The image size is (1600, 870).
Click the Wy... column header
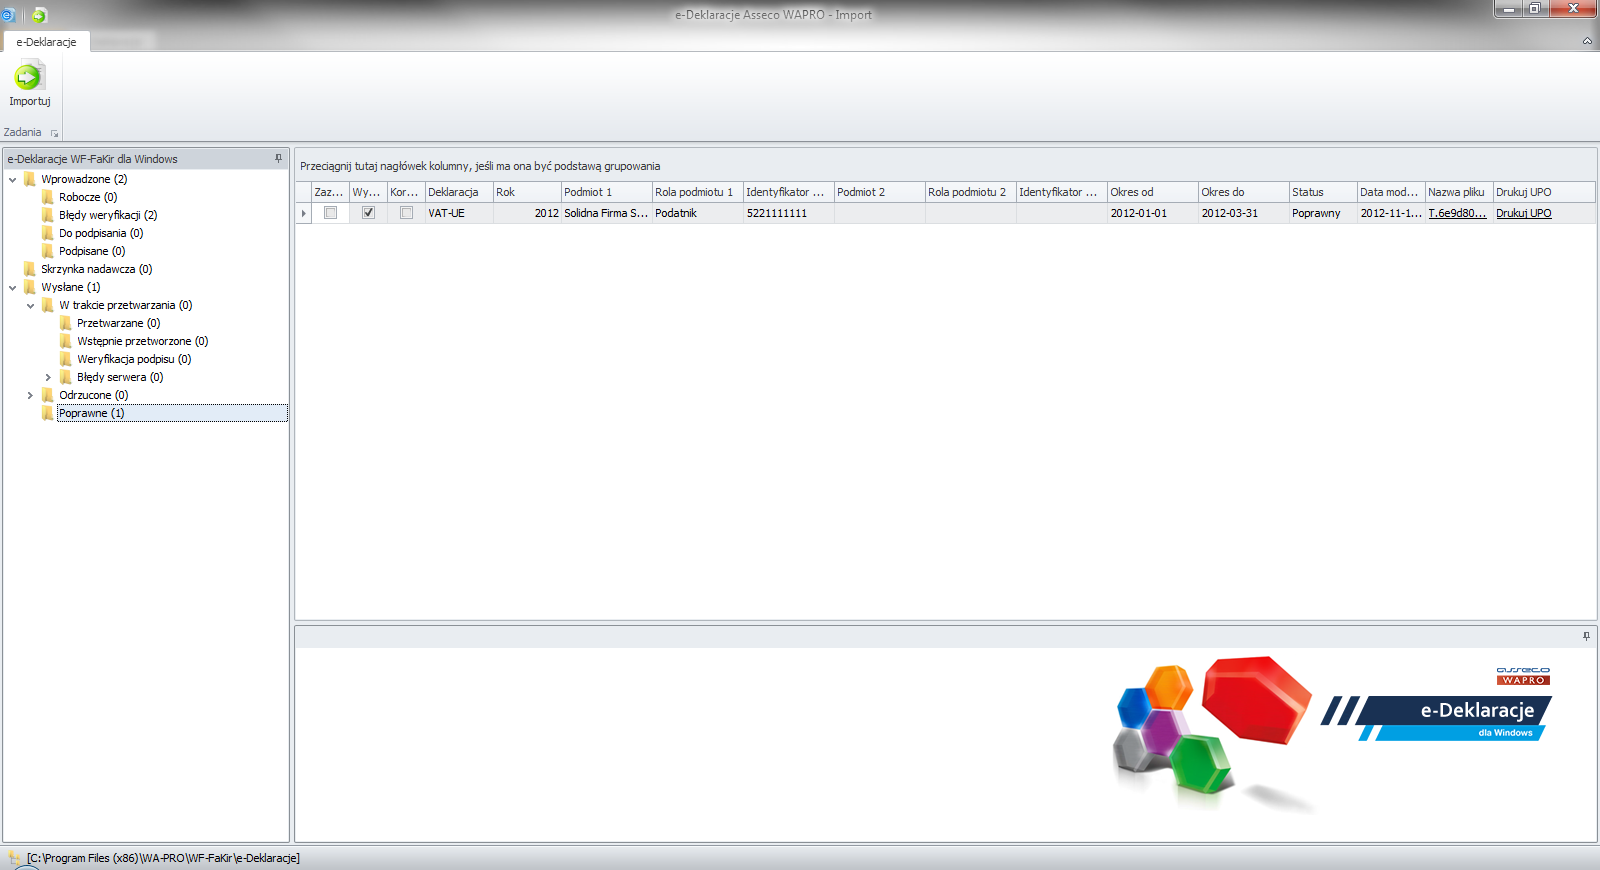[x=368, y=192]
